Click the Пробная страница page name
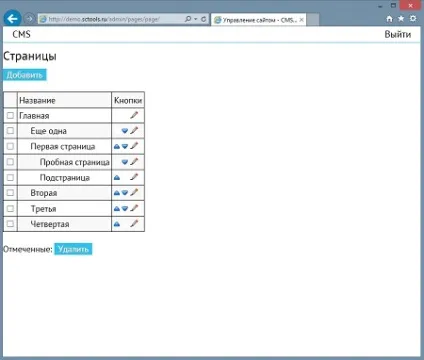The image size is (424, 360). (75, 162)
